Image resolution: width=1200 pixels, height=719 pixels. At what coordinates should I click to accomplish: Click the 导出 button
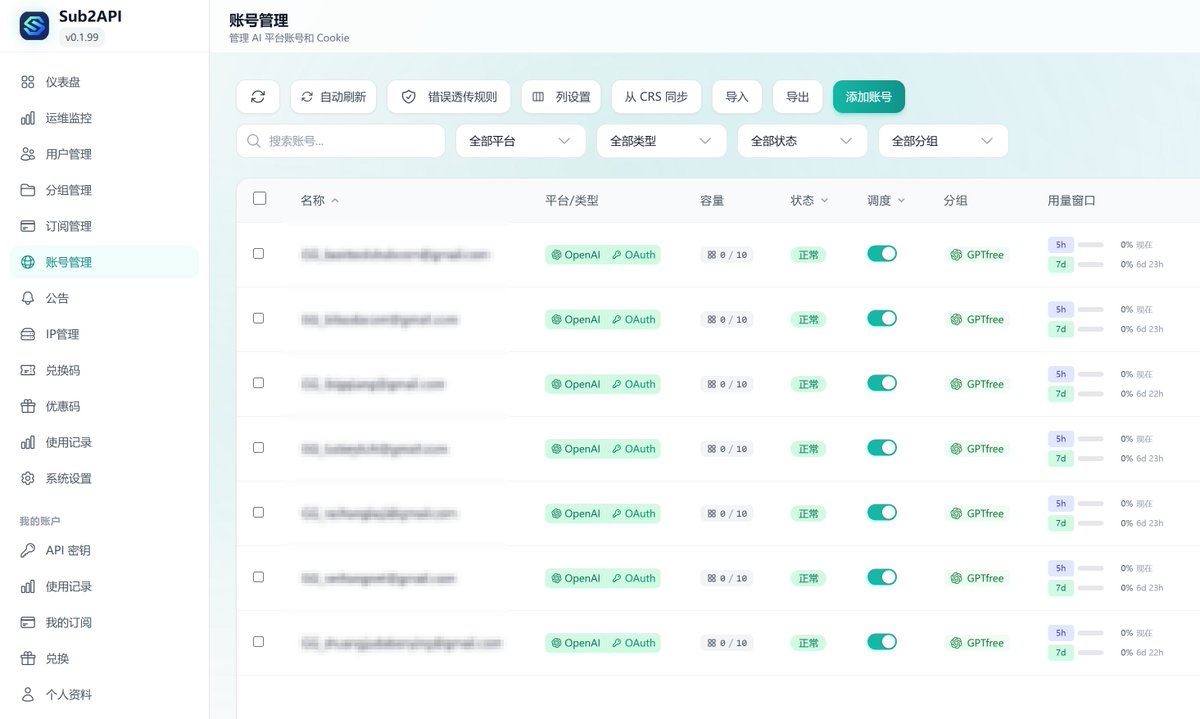(x=798, y=97)
